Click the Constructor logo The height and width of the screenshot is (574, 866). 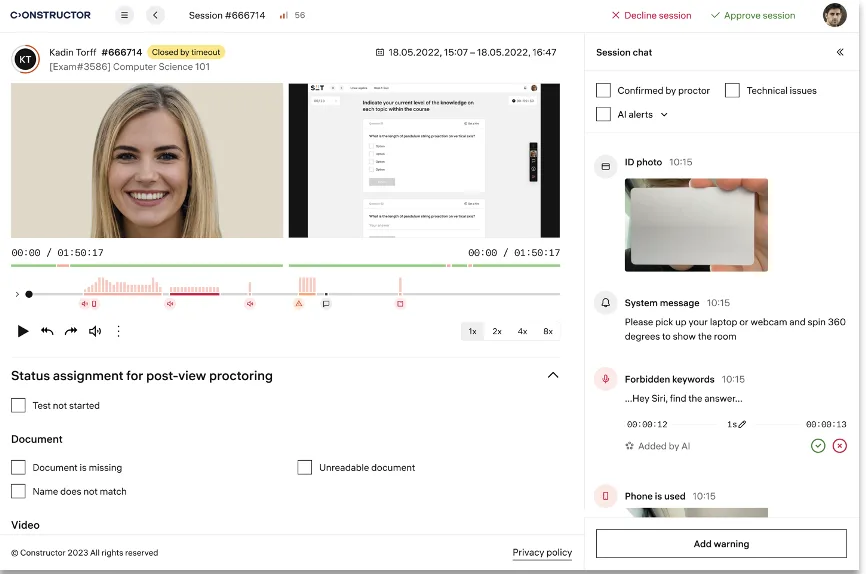point(50,15)
